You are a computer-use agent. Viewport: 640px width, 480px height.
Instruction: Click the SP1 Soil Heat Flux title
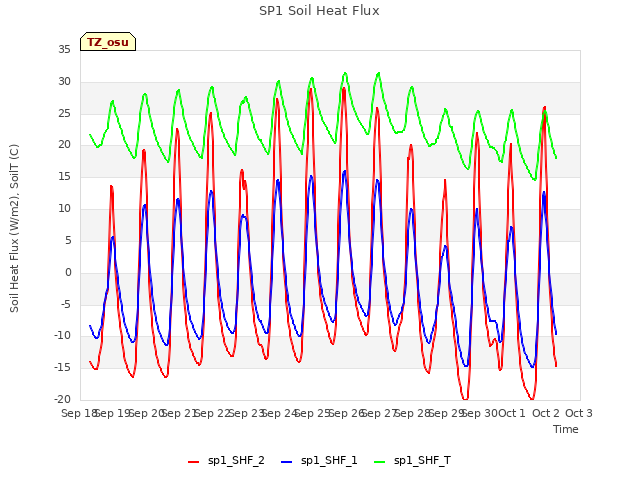319,11
